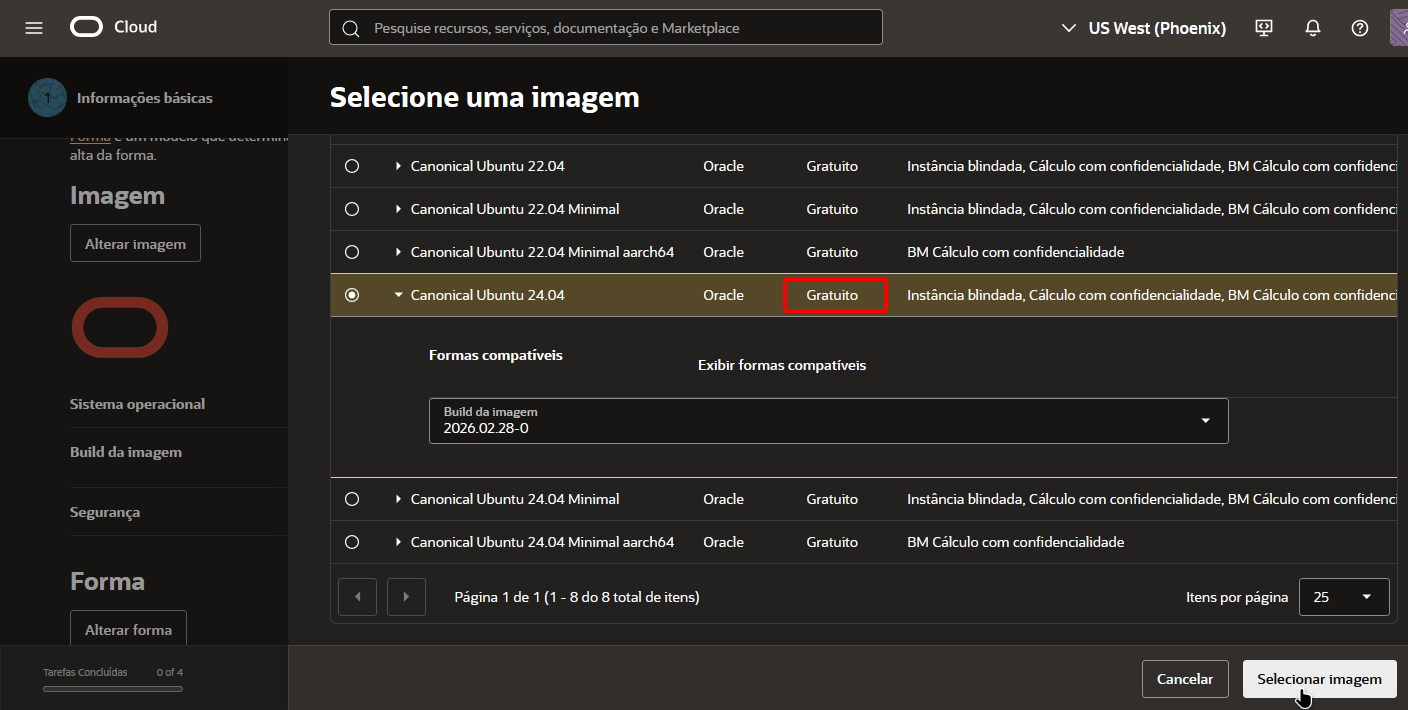Open the help question mark menu
The height and width of the screenshot is (710, 1408).
pyautogui.click(x=1360, y=28)
